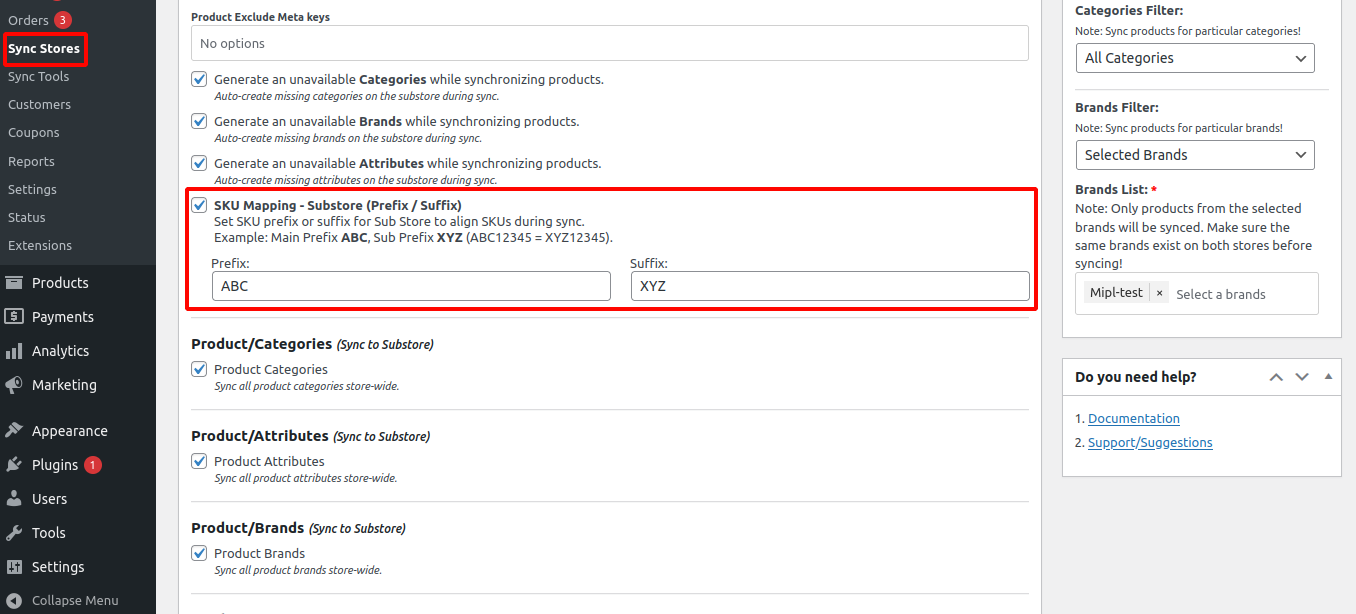Toggle Generate unavailable Categories checkbox
1356x614 pixels.
(200, 79)
